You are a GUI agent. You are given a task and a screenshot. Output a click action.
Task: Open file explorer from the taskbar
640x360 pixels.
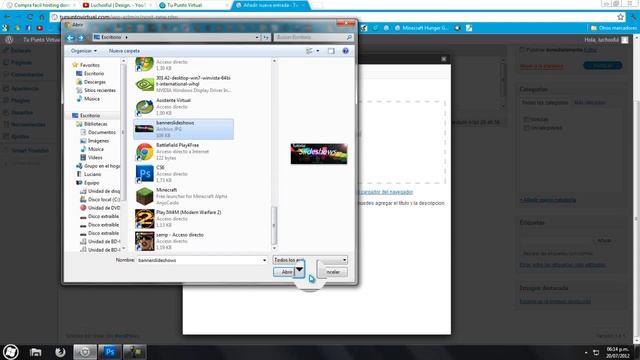tap(36, 352)
